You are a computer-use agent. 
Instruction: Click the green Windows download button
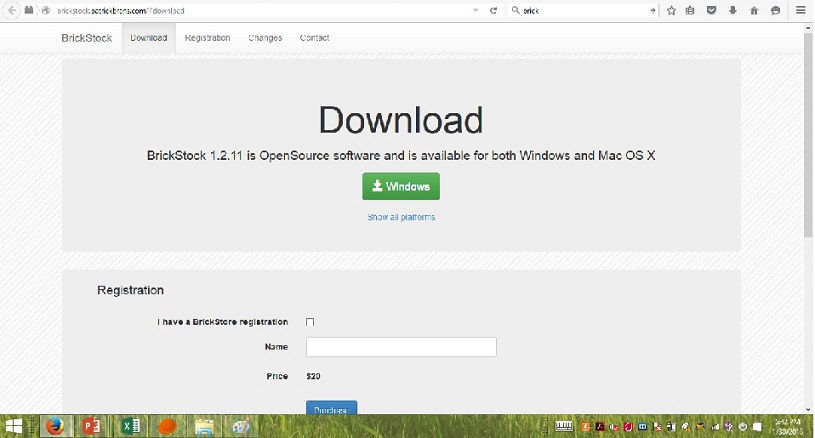pyautogui.click(x=401, y=187)
